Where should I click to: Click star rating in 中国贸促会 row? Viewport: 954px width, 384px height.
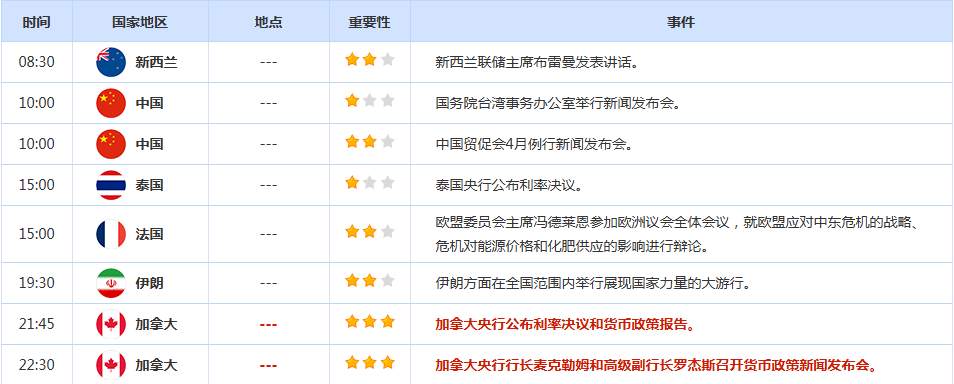[x=369, y=142]
